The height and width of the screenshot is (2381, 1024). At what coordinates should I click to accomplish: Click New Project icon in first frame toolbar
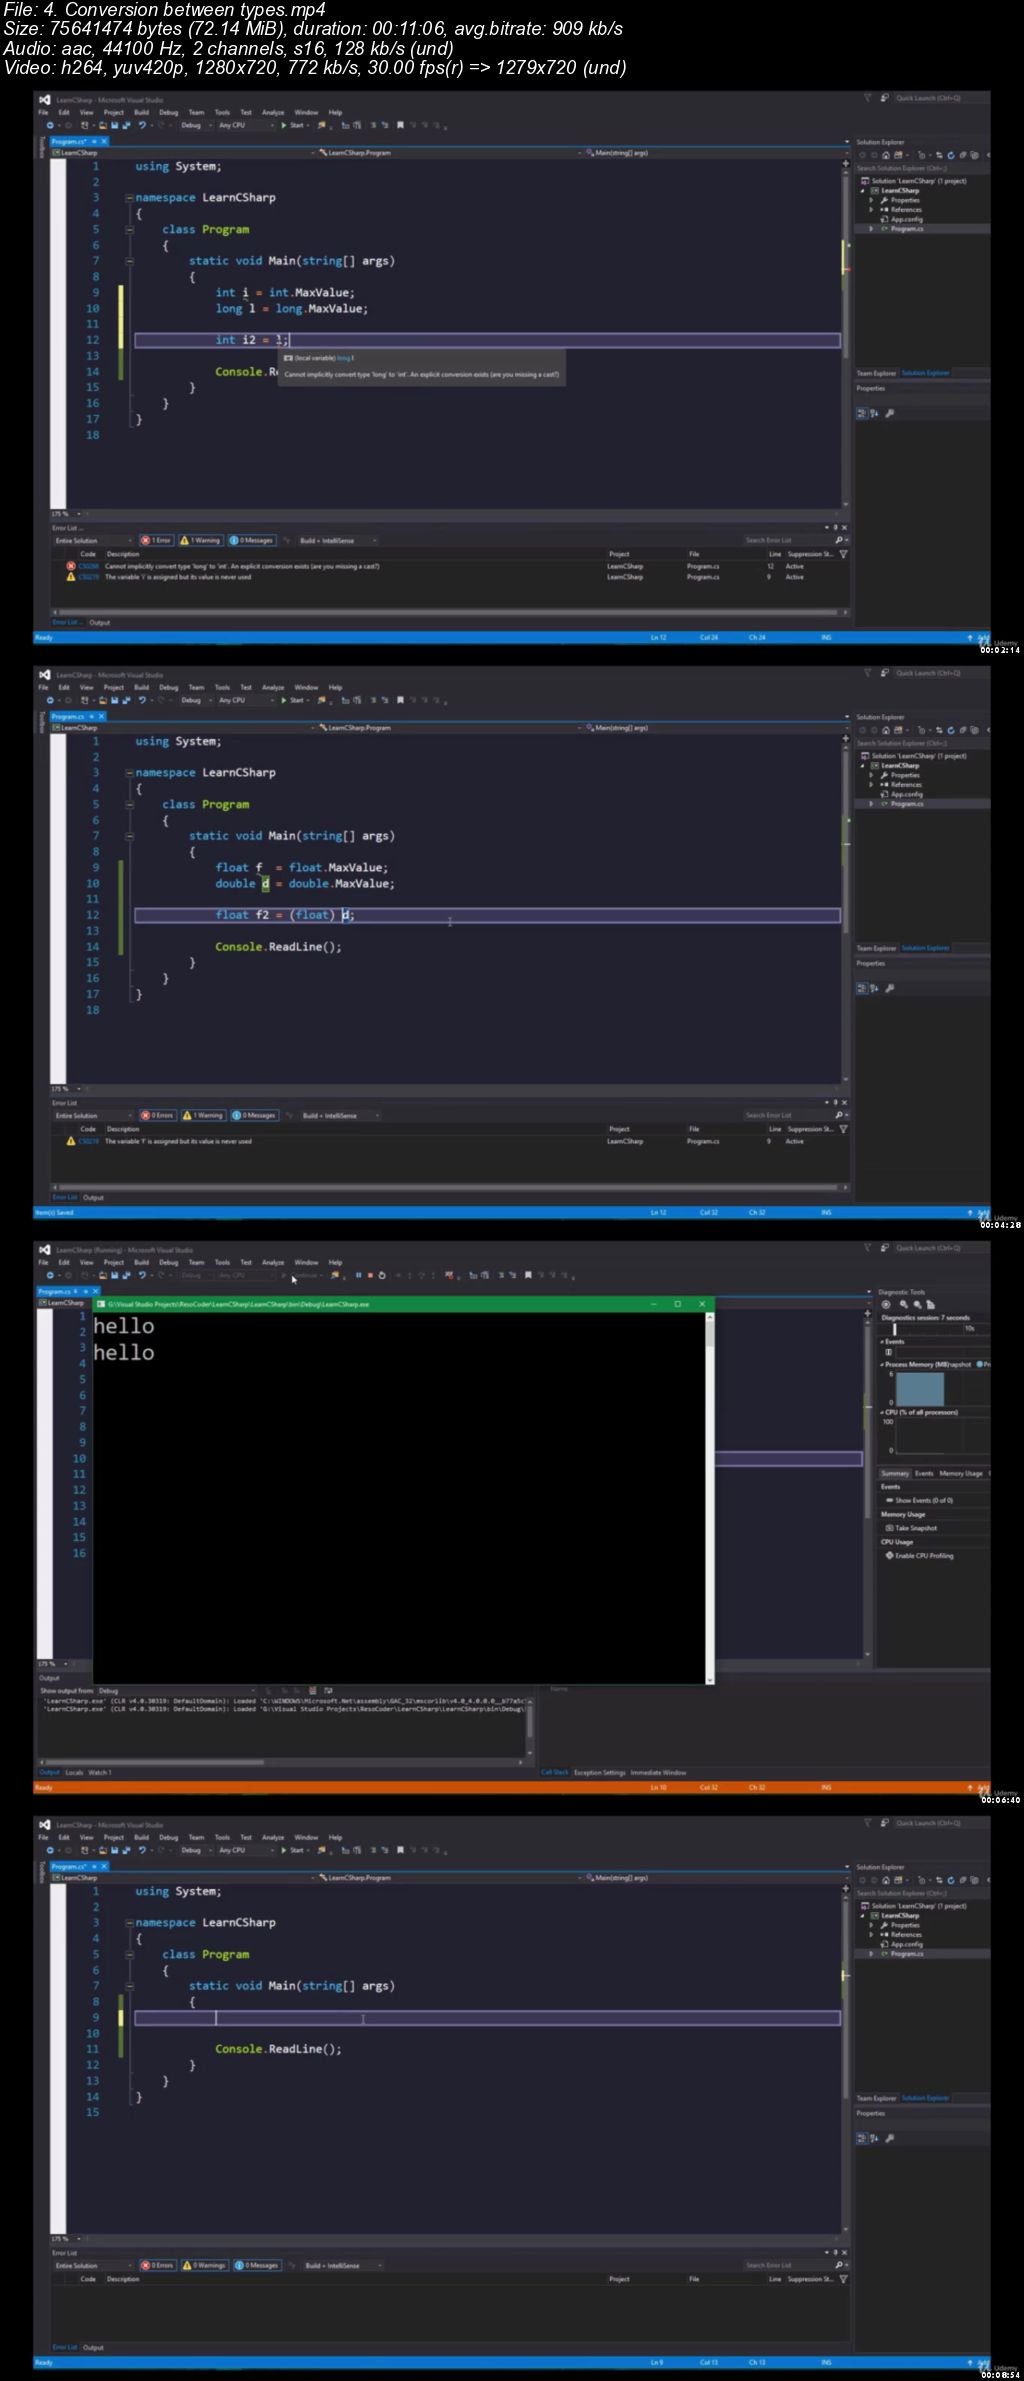[85, 125]
